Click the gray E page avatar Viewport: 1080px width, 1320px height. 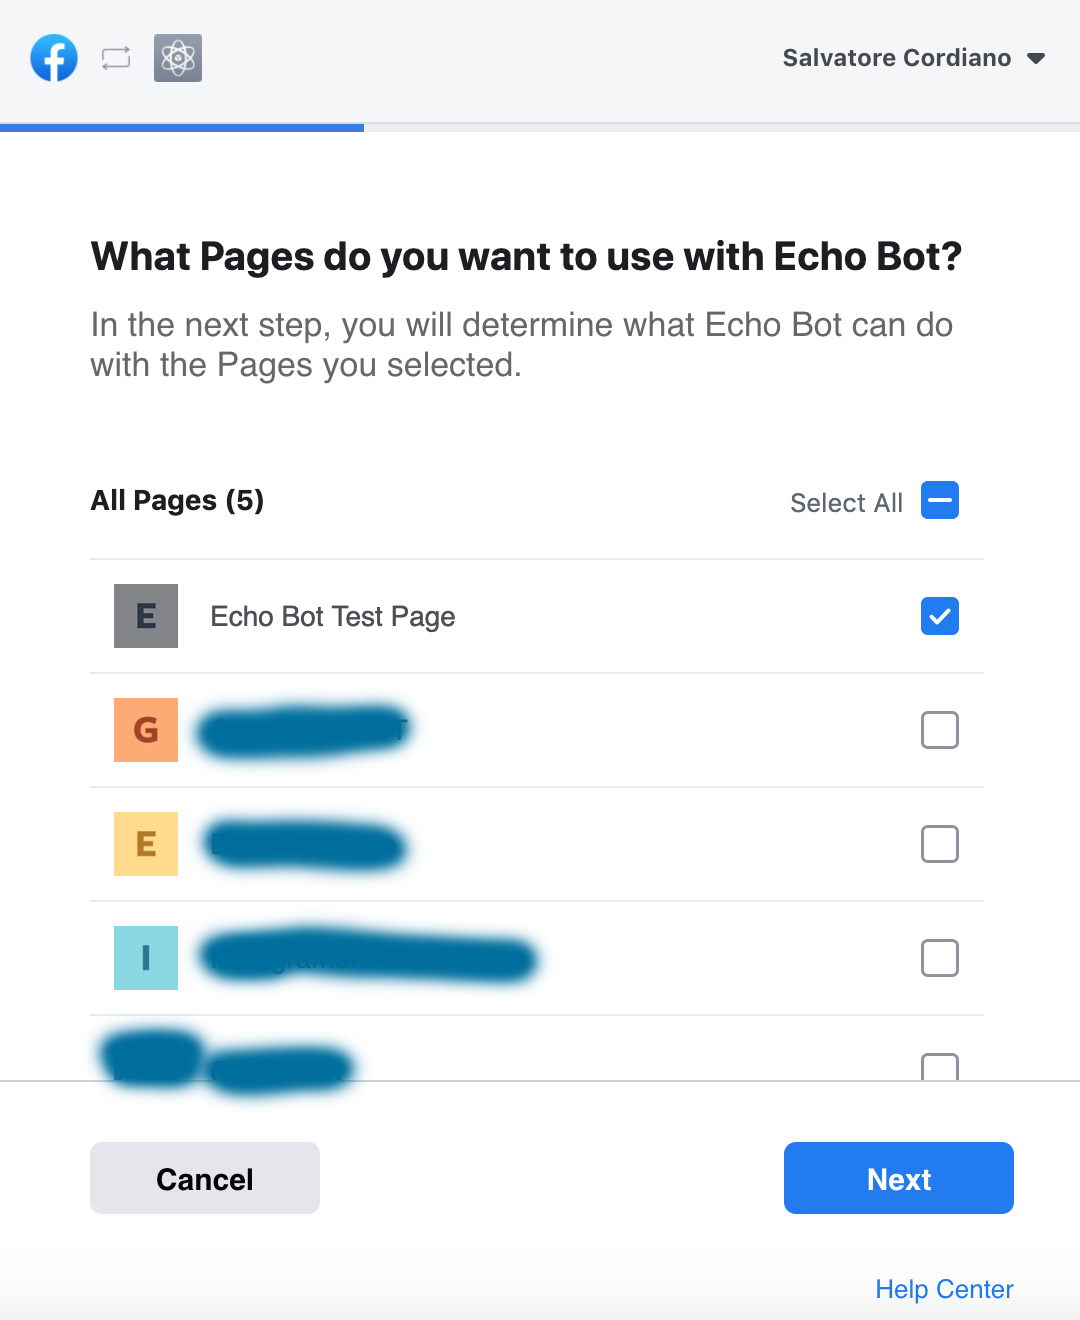click(x=146, y=616)
